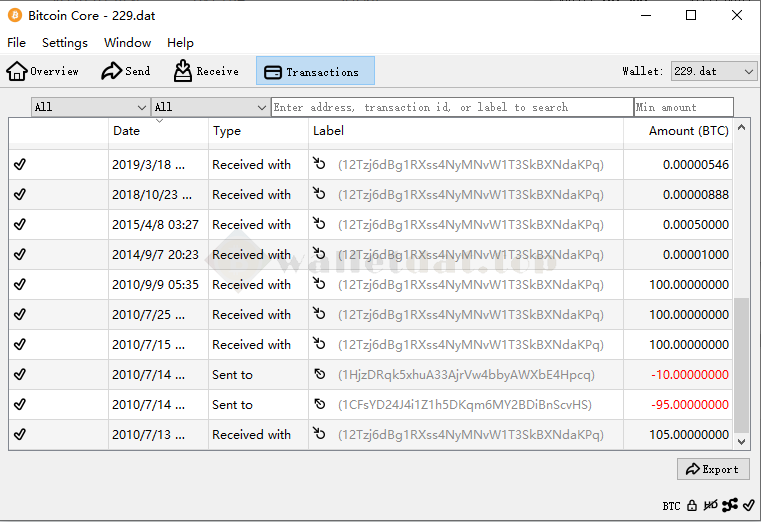Click the synced checkmark in status bar

click(x=749, y=506)
